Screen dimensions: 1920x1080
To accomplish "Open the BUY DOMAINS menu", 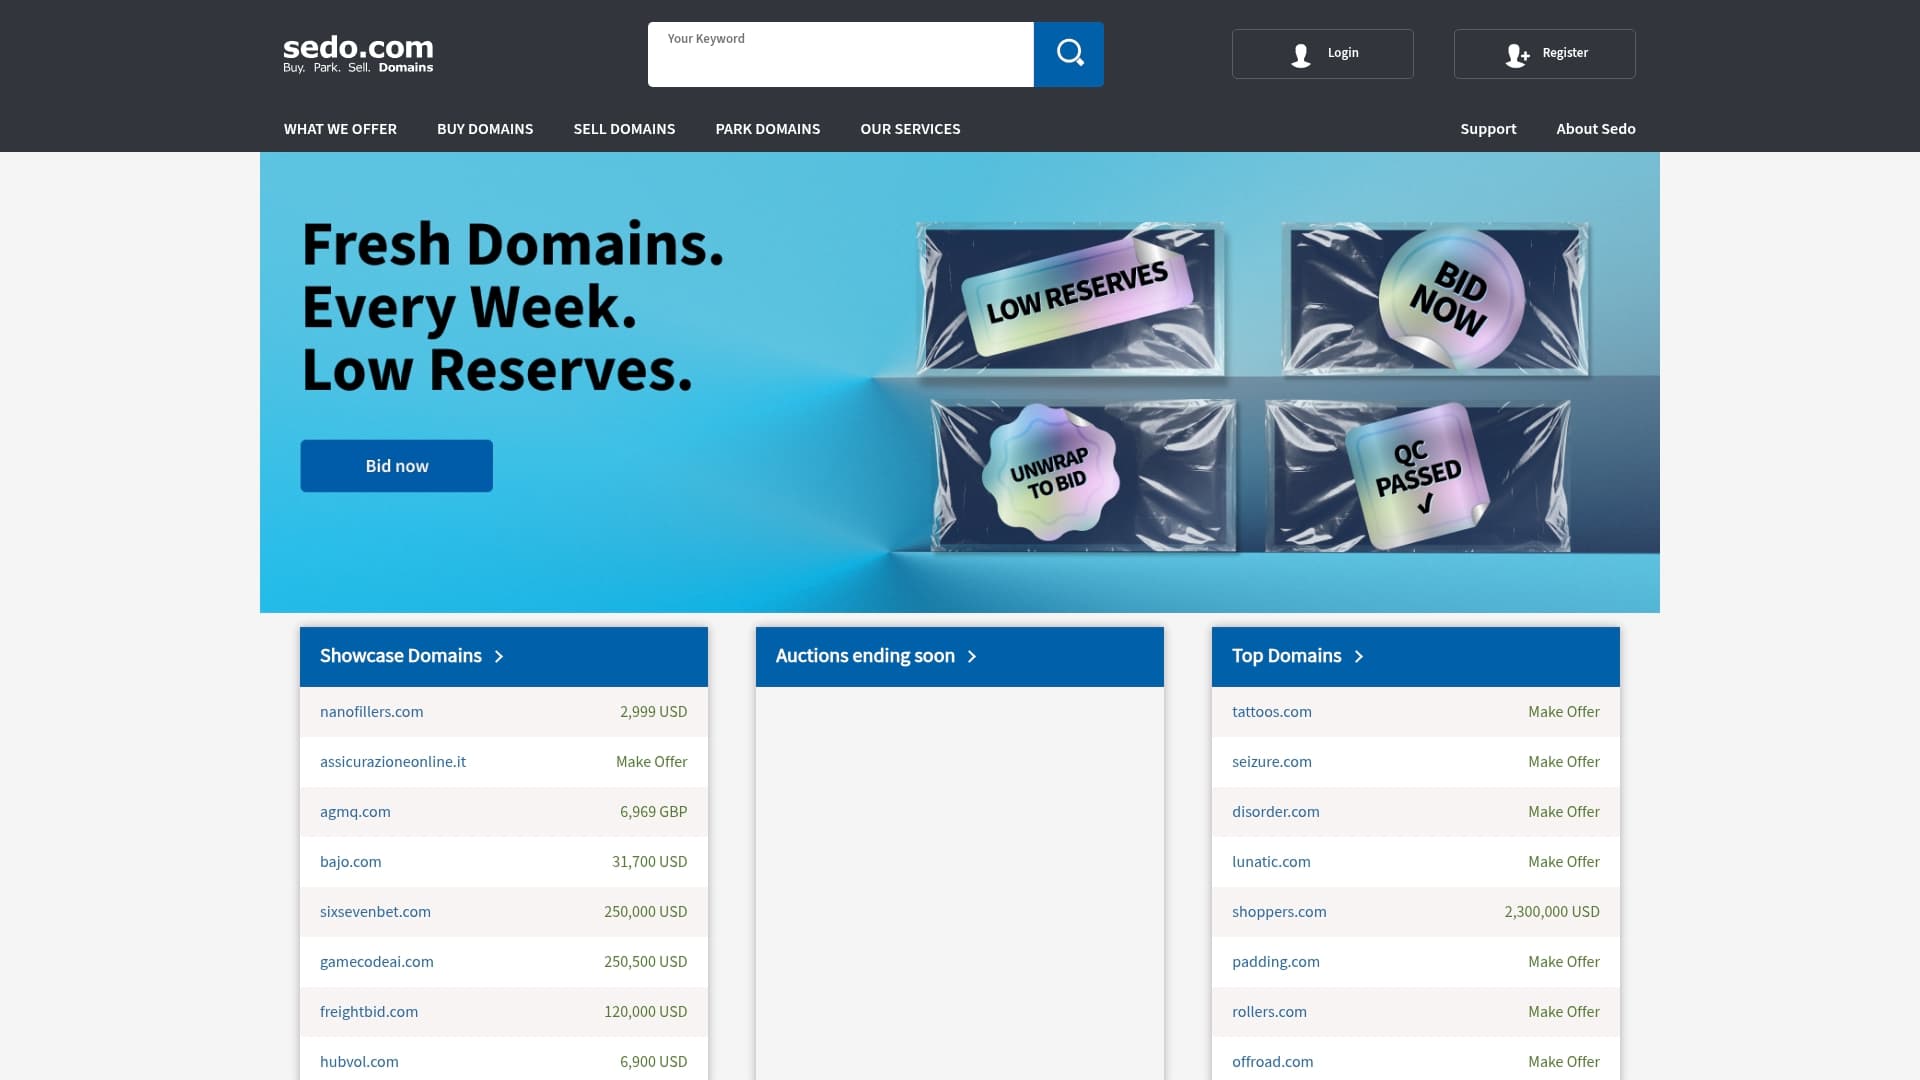I will 485,129.
